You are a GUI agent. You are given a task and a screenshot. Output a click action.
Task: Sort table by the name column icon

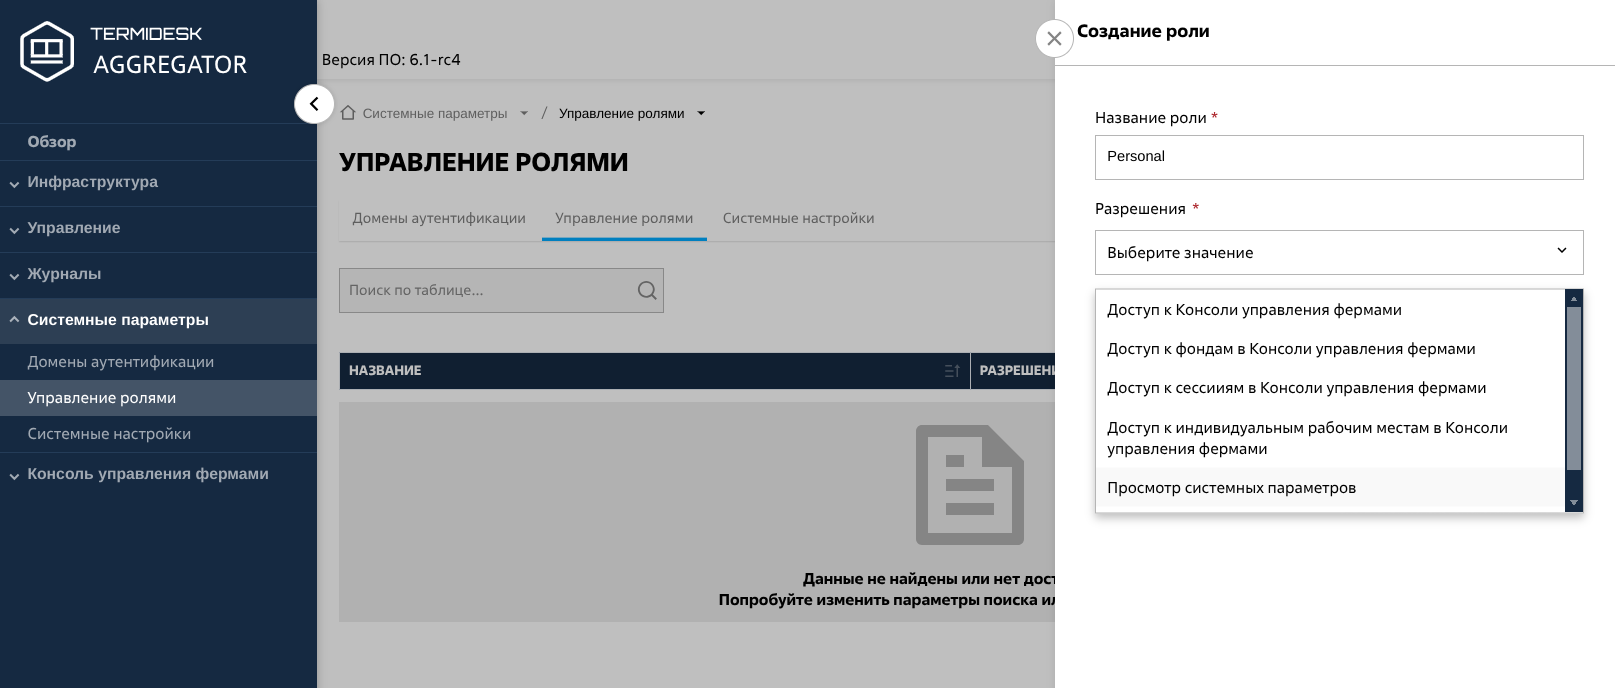(951, 371)
